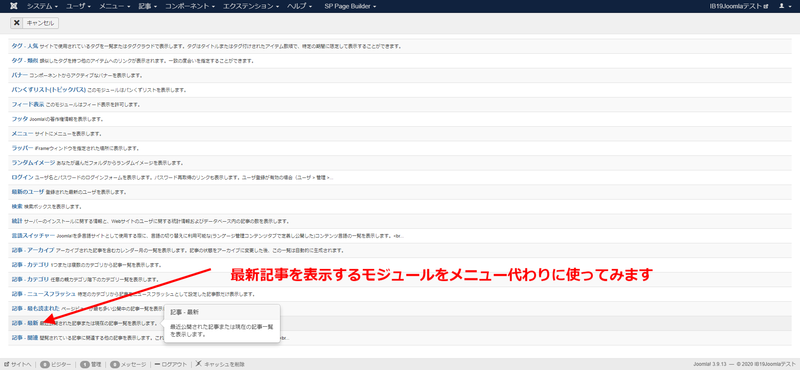Screen dimensions: 800x370
Task: Select the フィード表示 module type
Action: (x=28, y=104)
